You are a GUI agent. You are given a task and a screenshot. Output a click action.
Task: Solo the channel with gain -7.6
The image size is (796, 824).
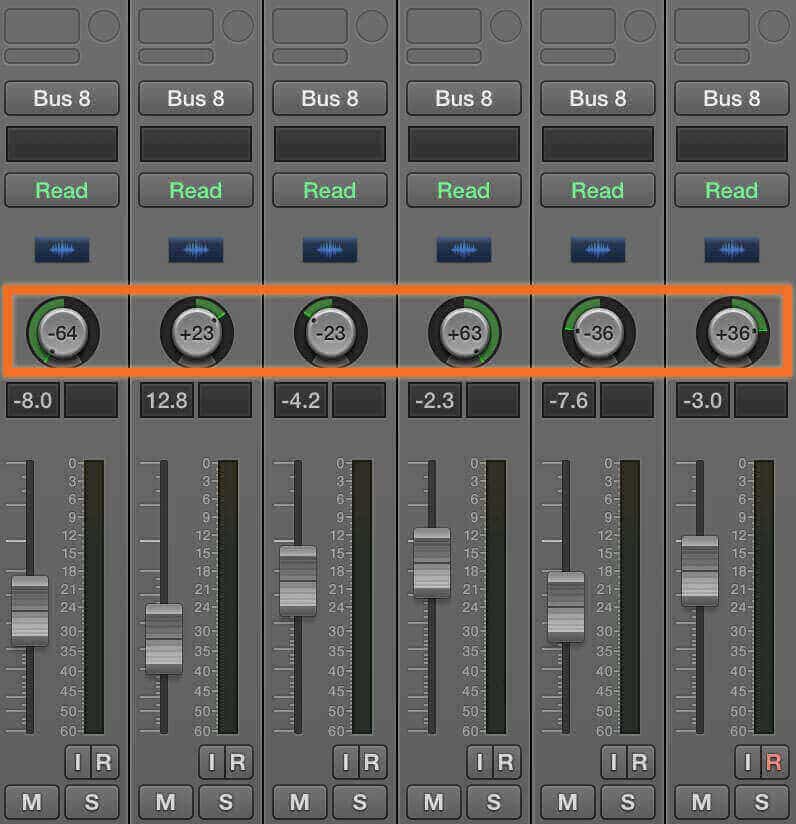(628, 802)
